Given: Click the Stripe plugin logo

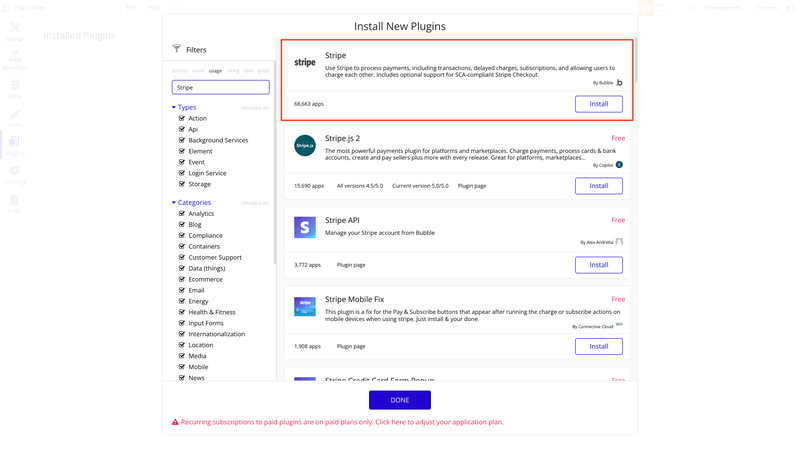Looking at the screenshot, I should (305, 62).
